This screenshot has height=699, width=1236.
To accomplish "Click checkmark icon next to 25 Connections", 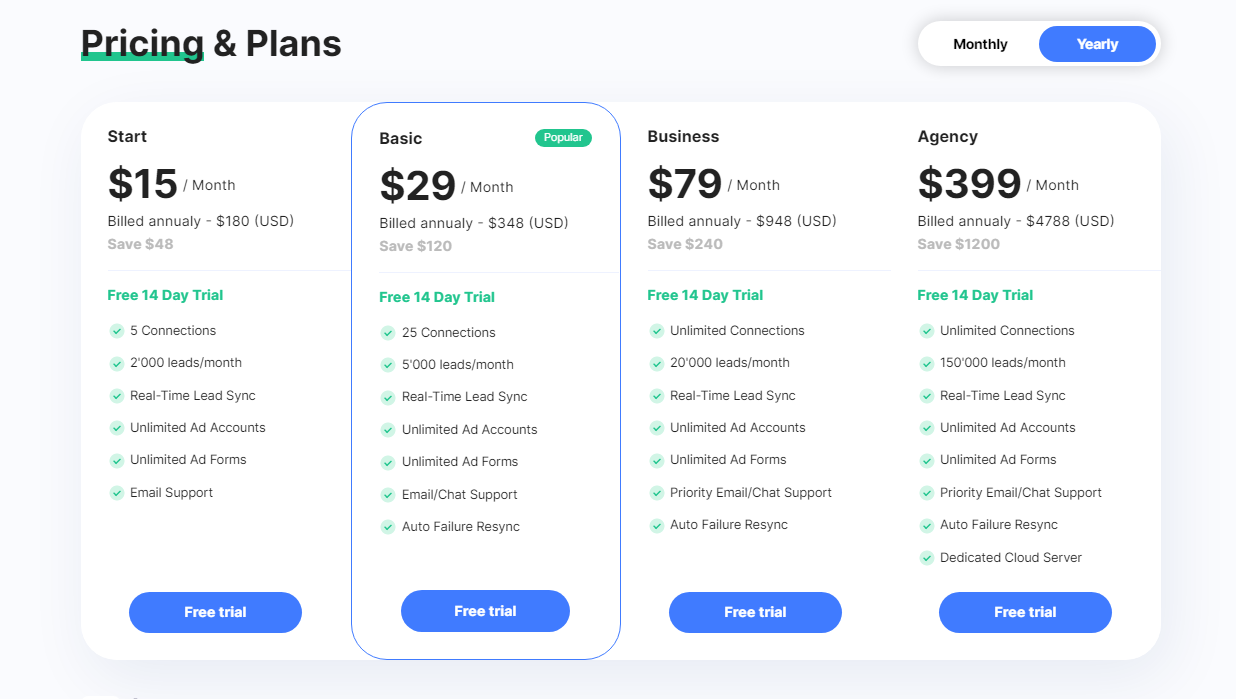I will pos(388,333).
